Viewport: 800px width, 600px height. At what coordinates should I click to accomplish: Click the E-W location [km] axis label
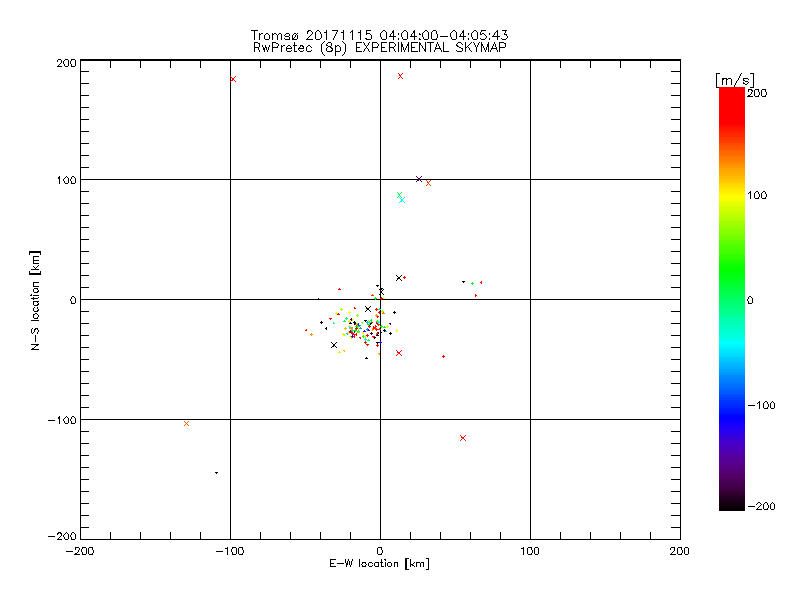[x=379, y=564]
